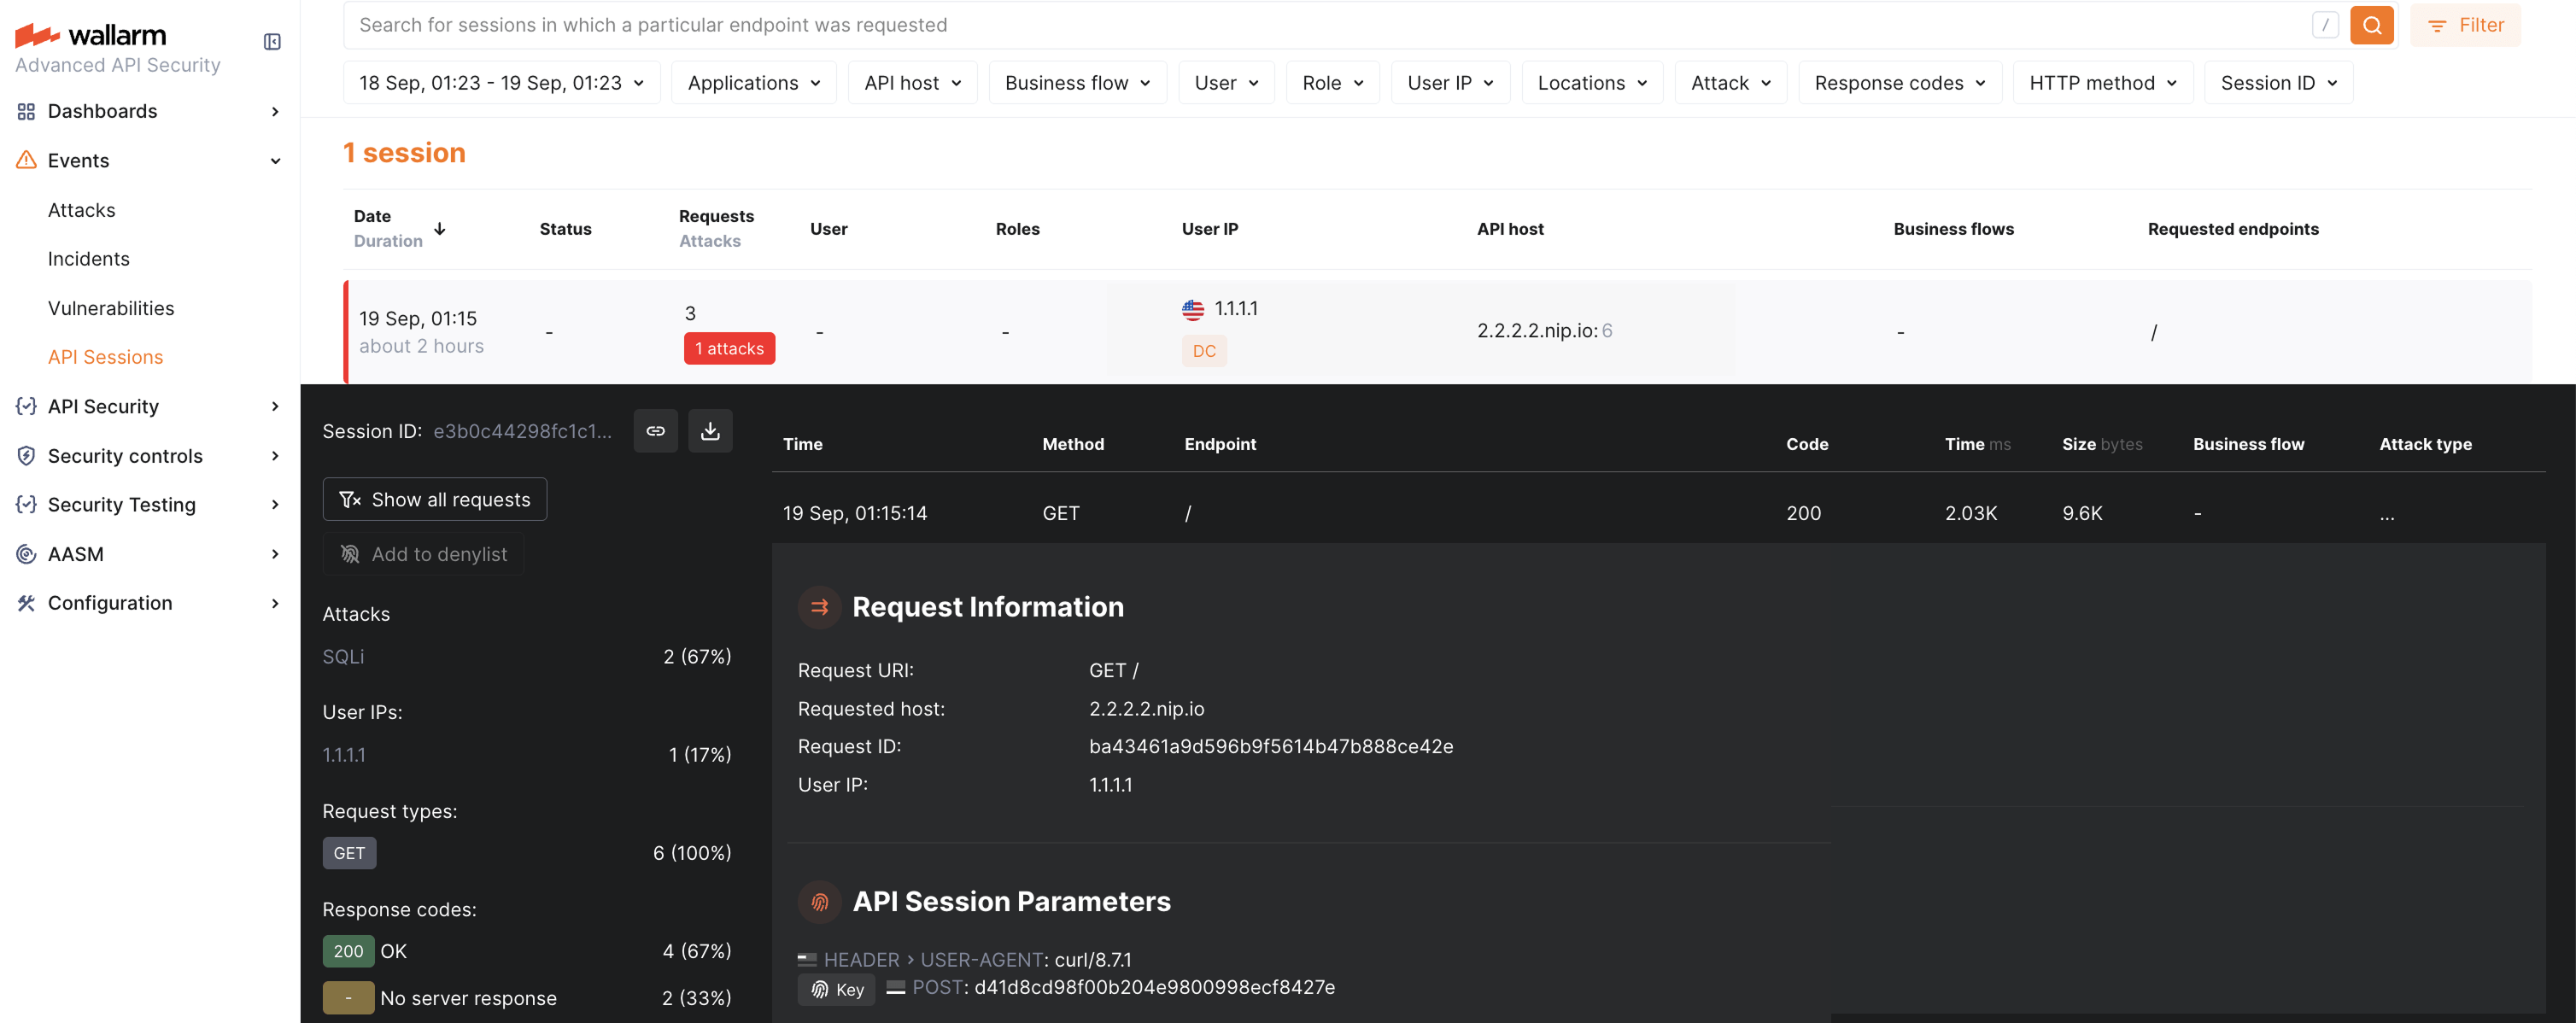Click Add to denylist

pos(423,553)
